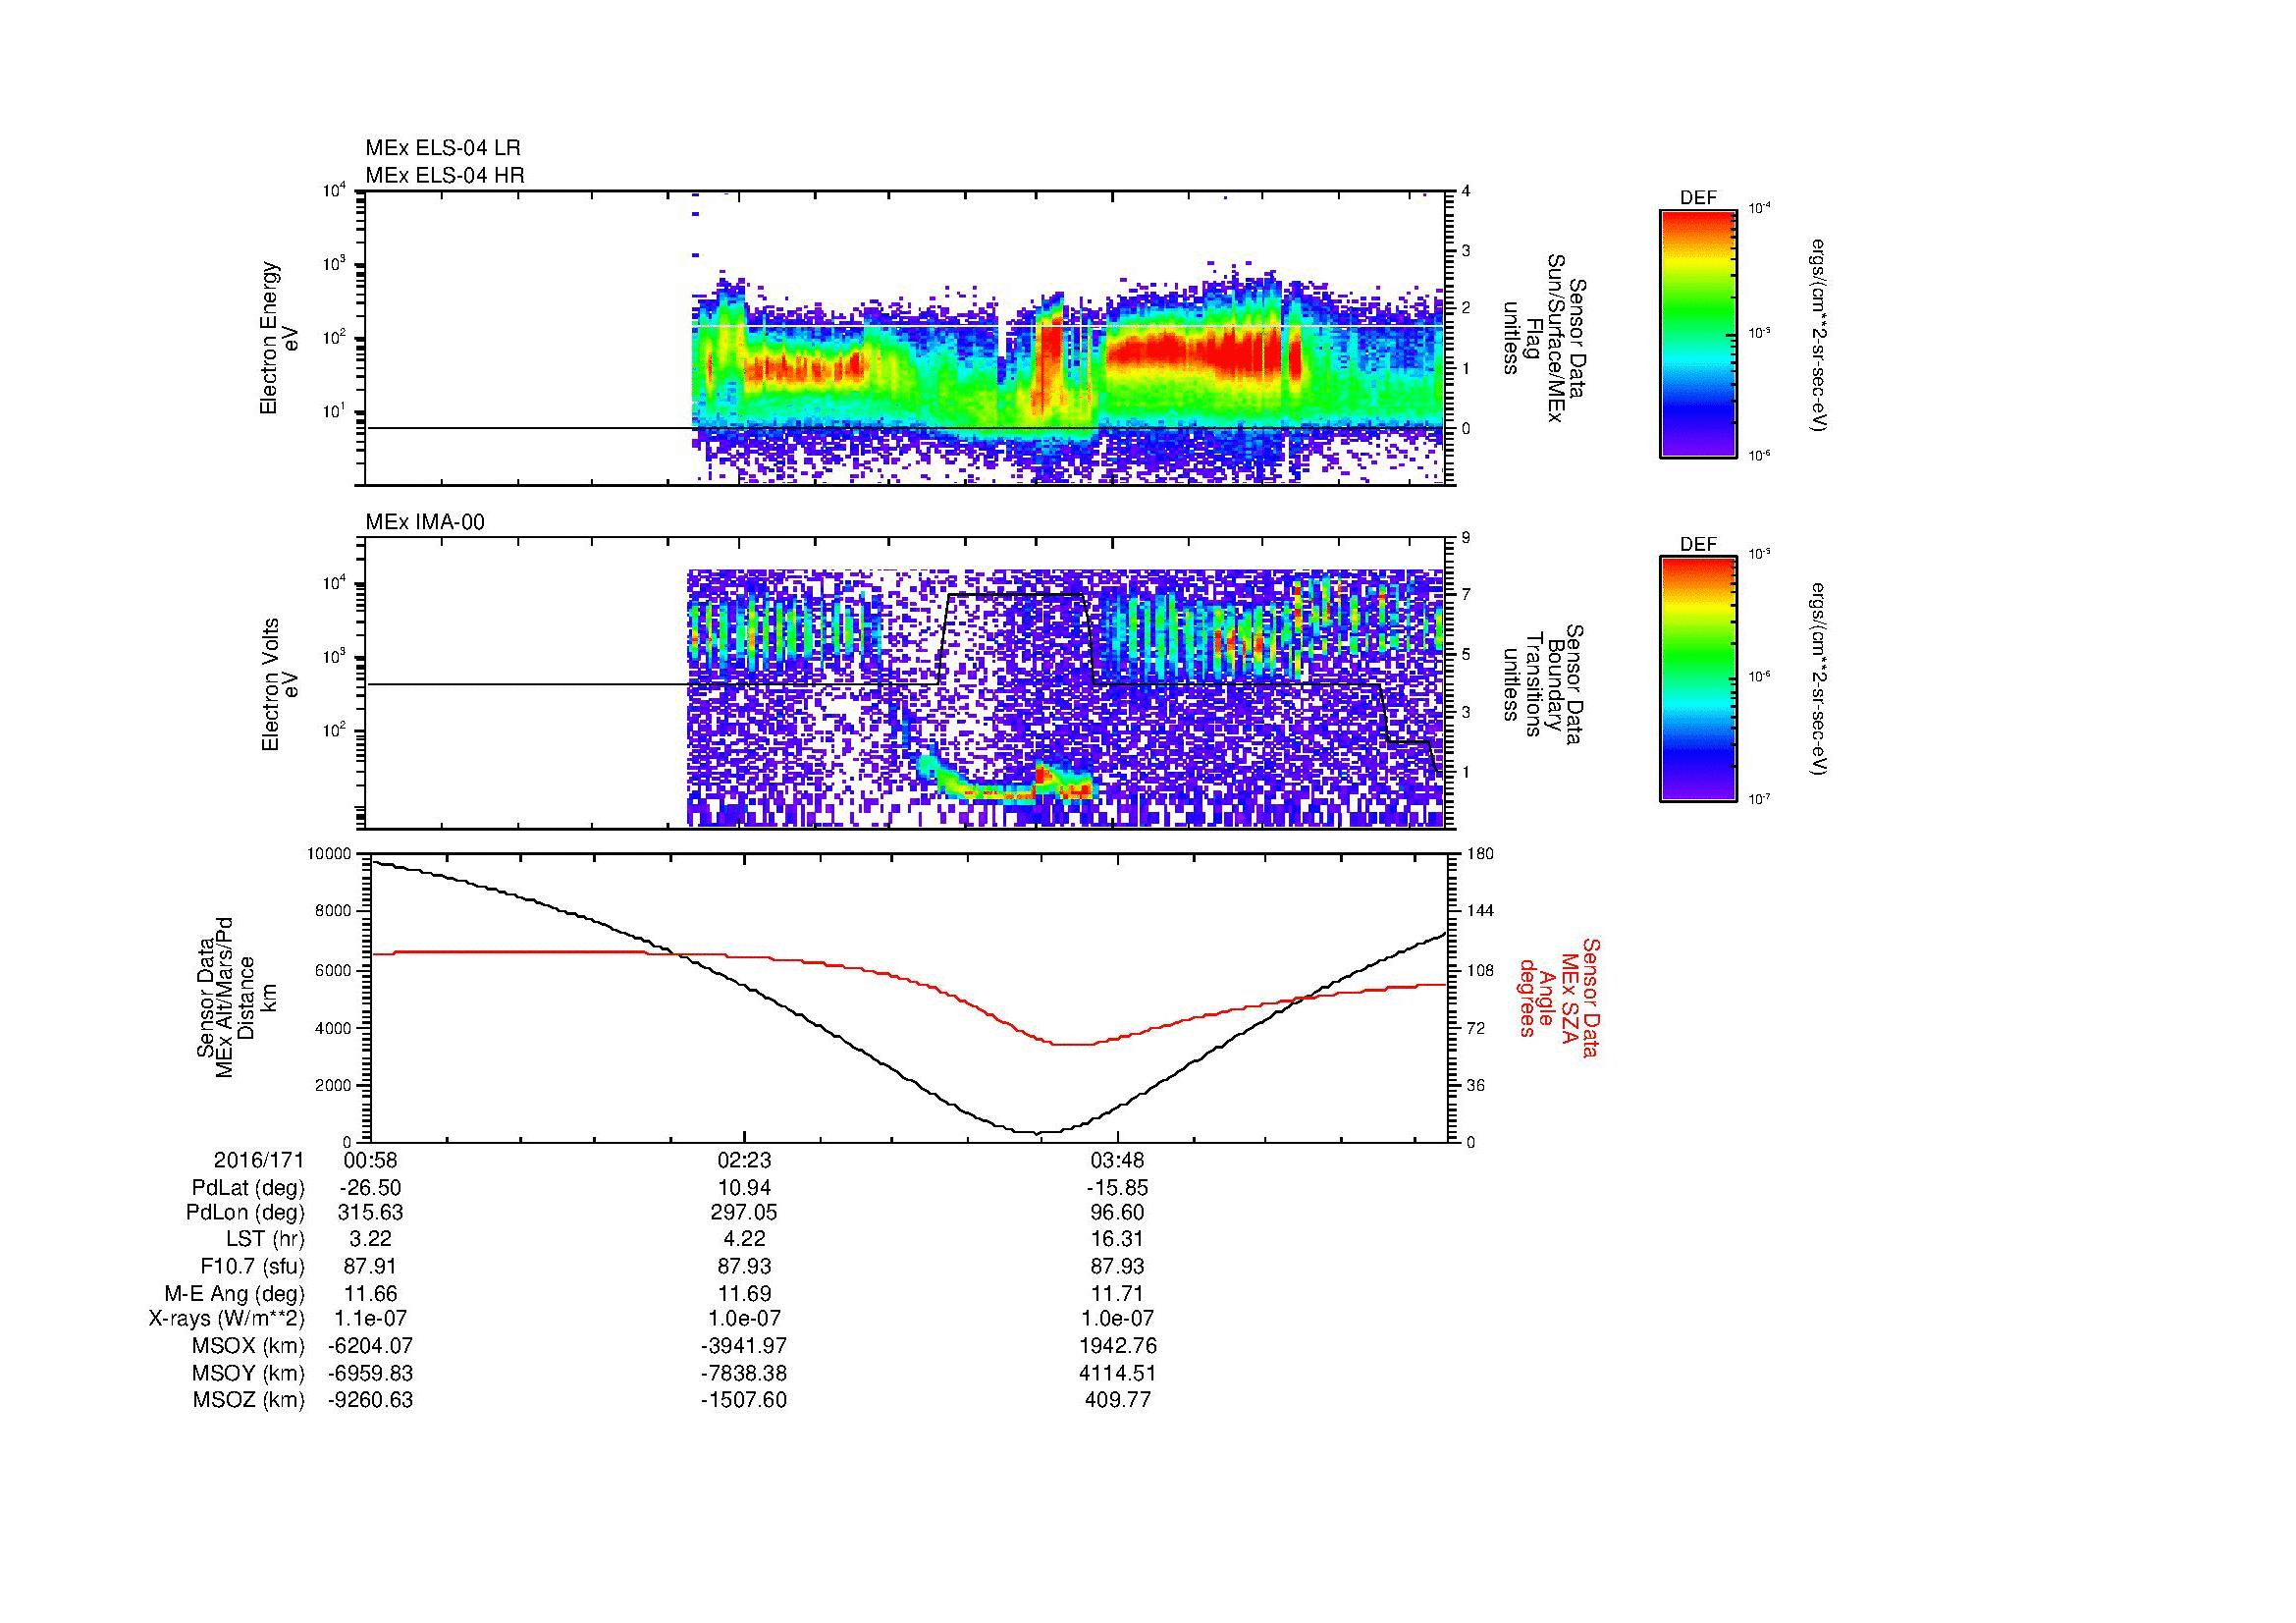The image size is (2296, 1623).
Task: Click the M-E Ang value 11.71
Action: click(x=1117, y=1293)
